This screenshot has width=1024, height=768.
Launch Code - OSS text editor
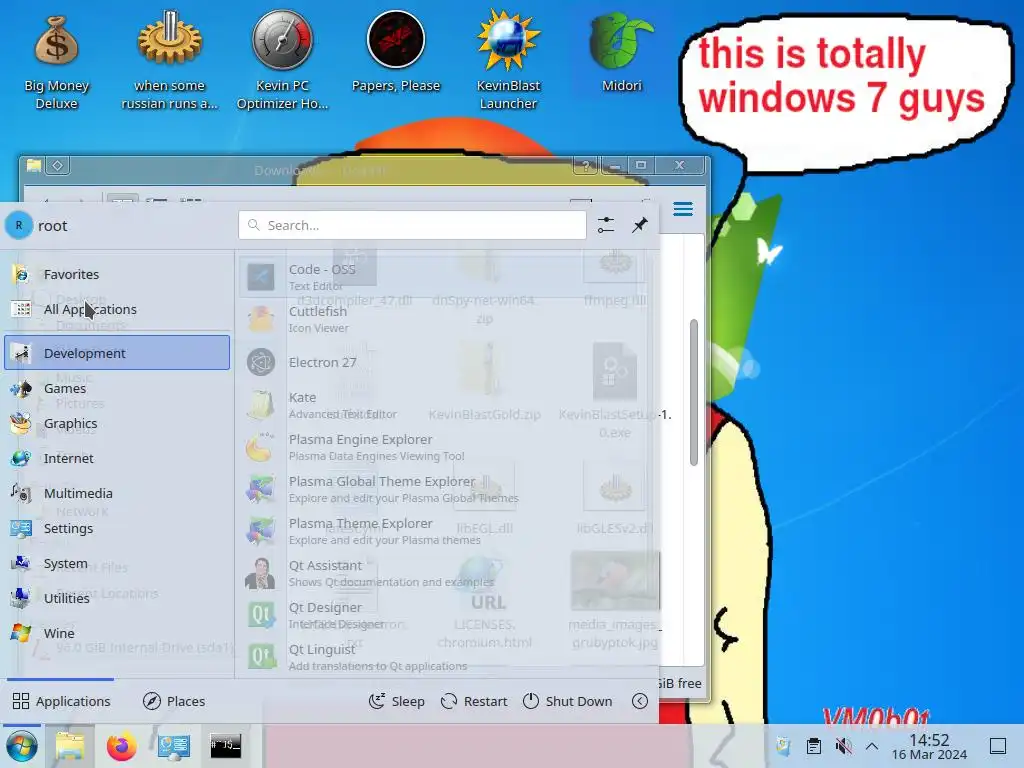[x=444, y=277]
